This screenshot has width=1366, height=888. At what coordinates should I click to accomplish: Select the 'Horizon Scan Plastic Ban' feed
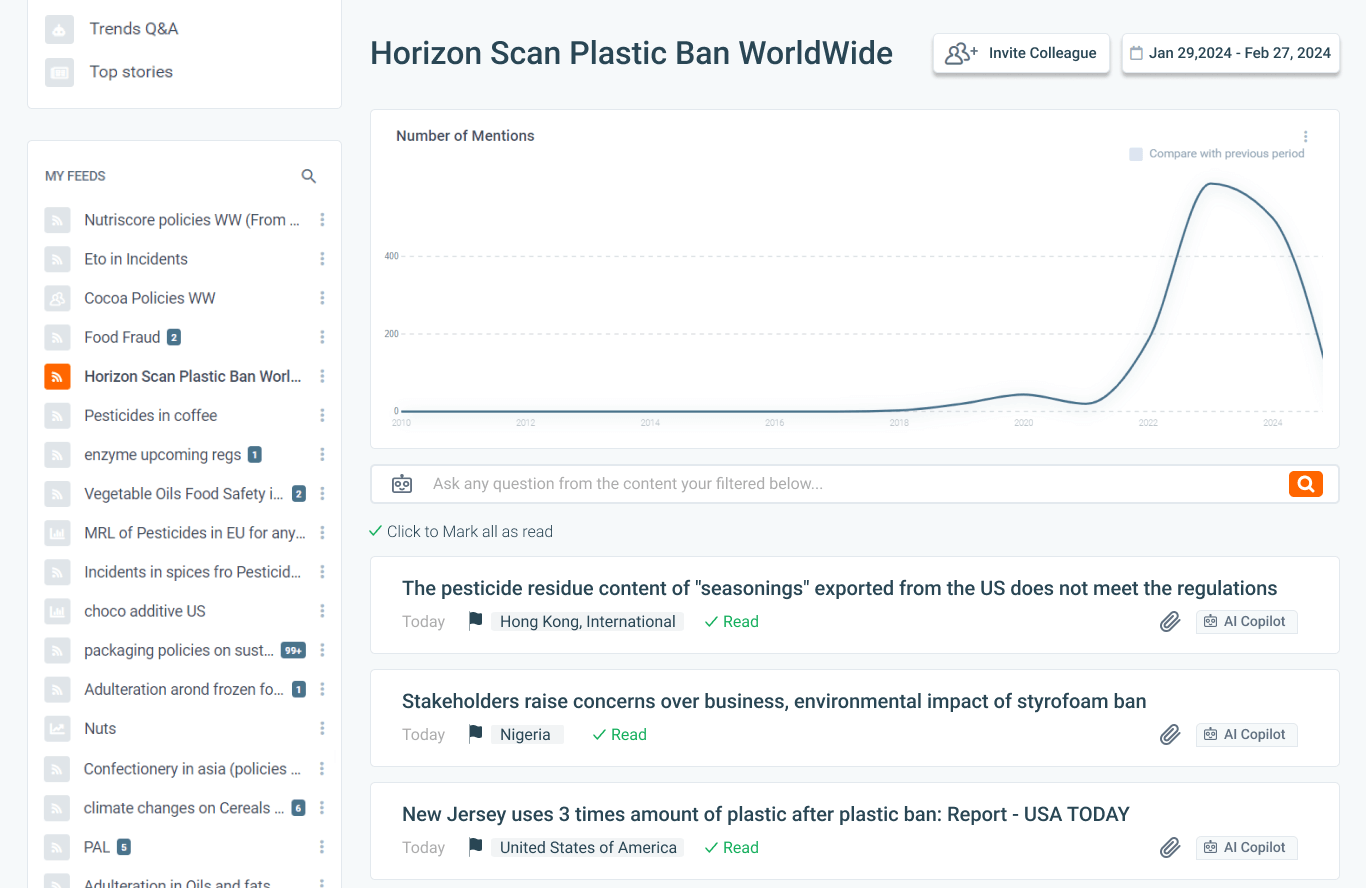click(x=192, y=376)
